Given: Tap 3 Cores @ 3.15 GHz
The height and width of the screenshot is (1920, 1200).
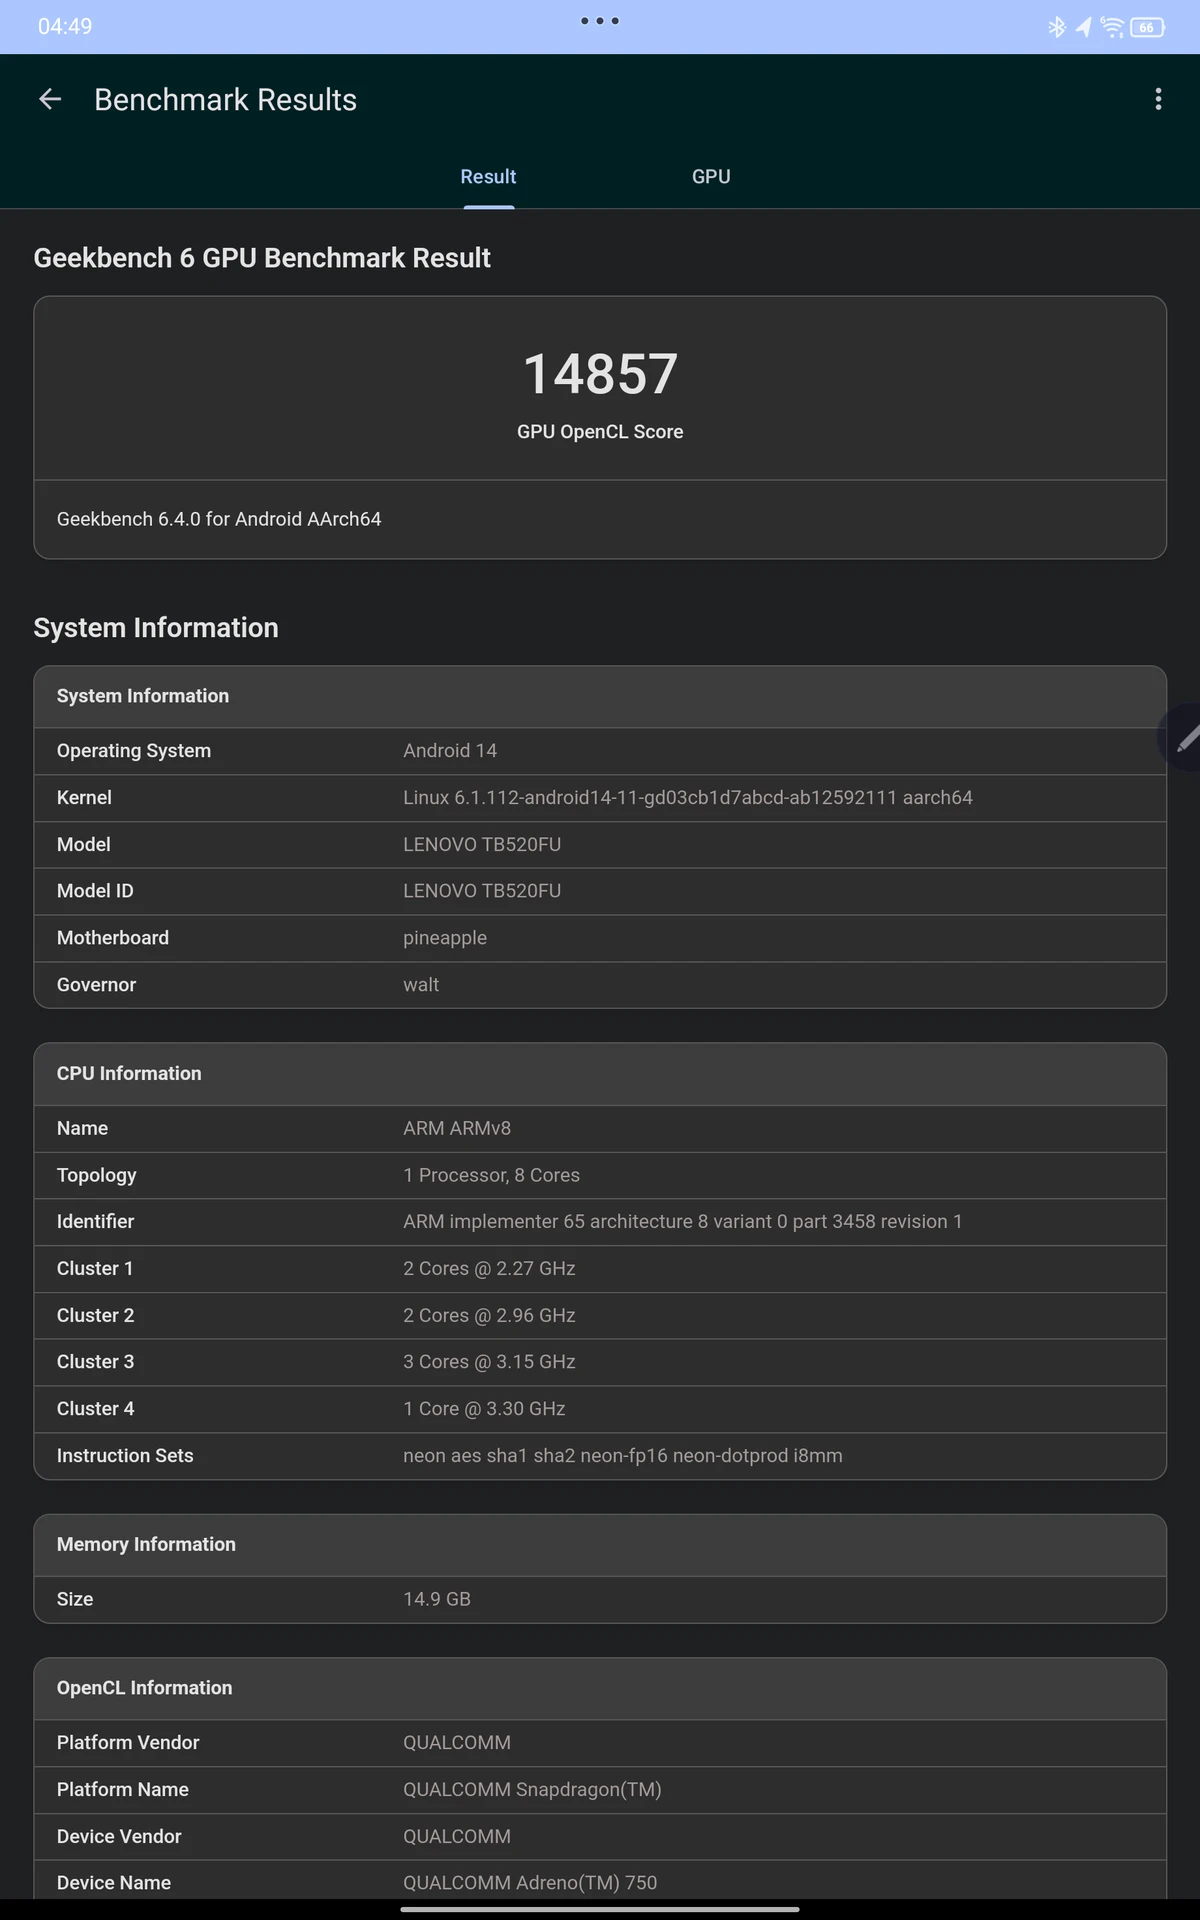Looking at the screenshot, I should pos(489,1362).
